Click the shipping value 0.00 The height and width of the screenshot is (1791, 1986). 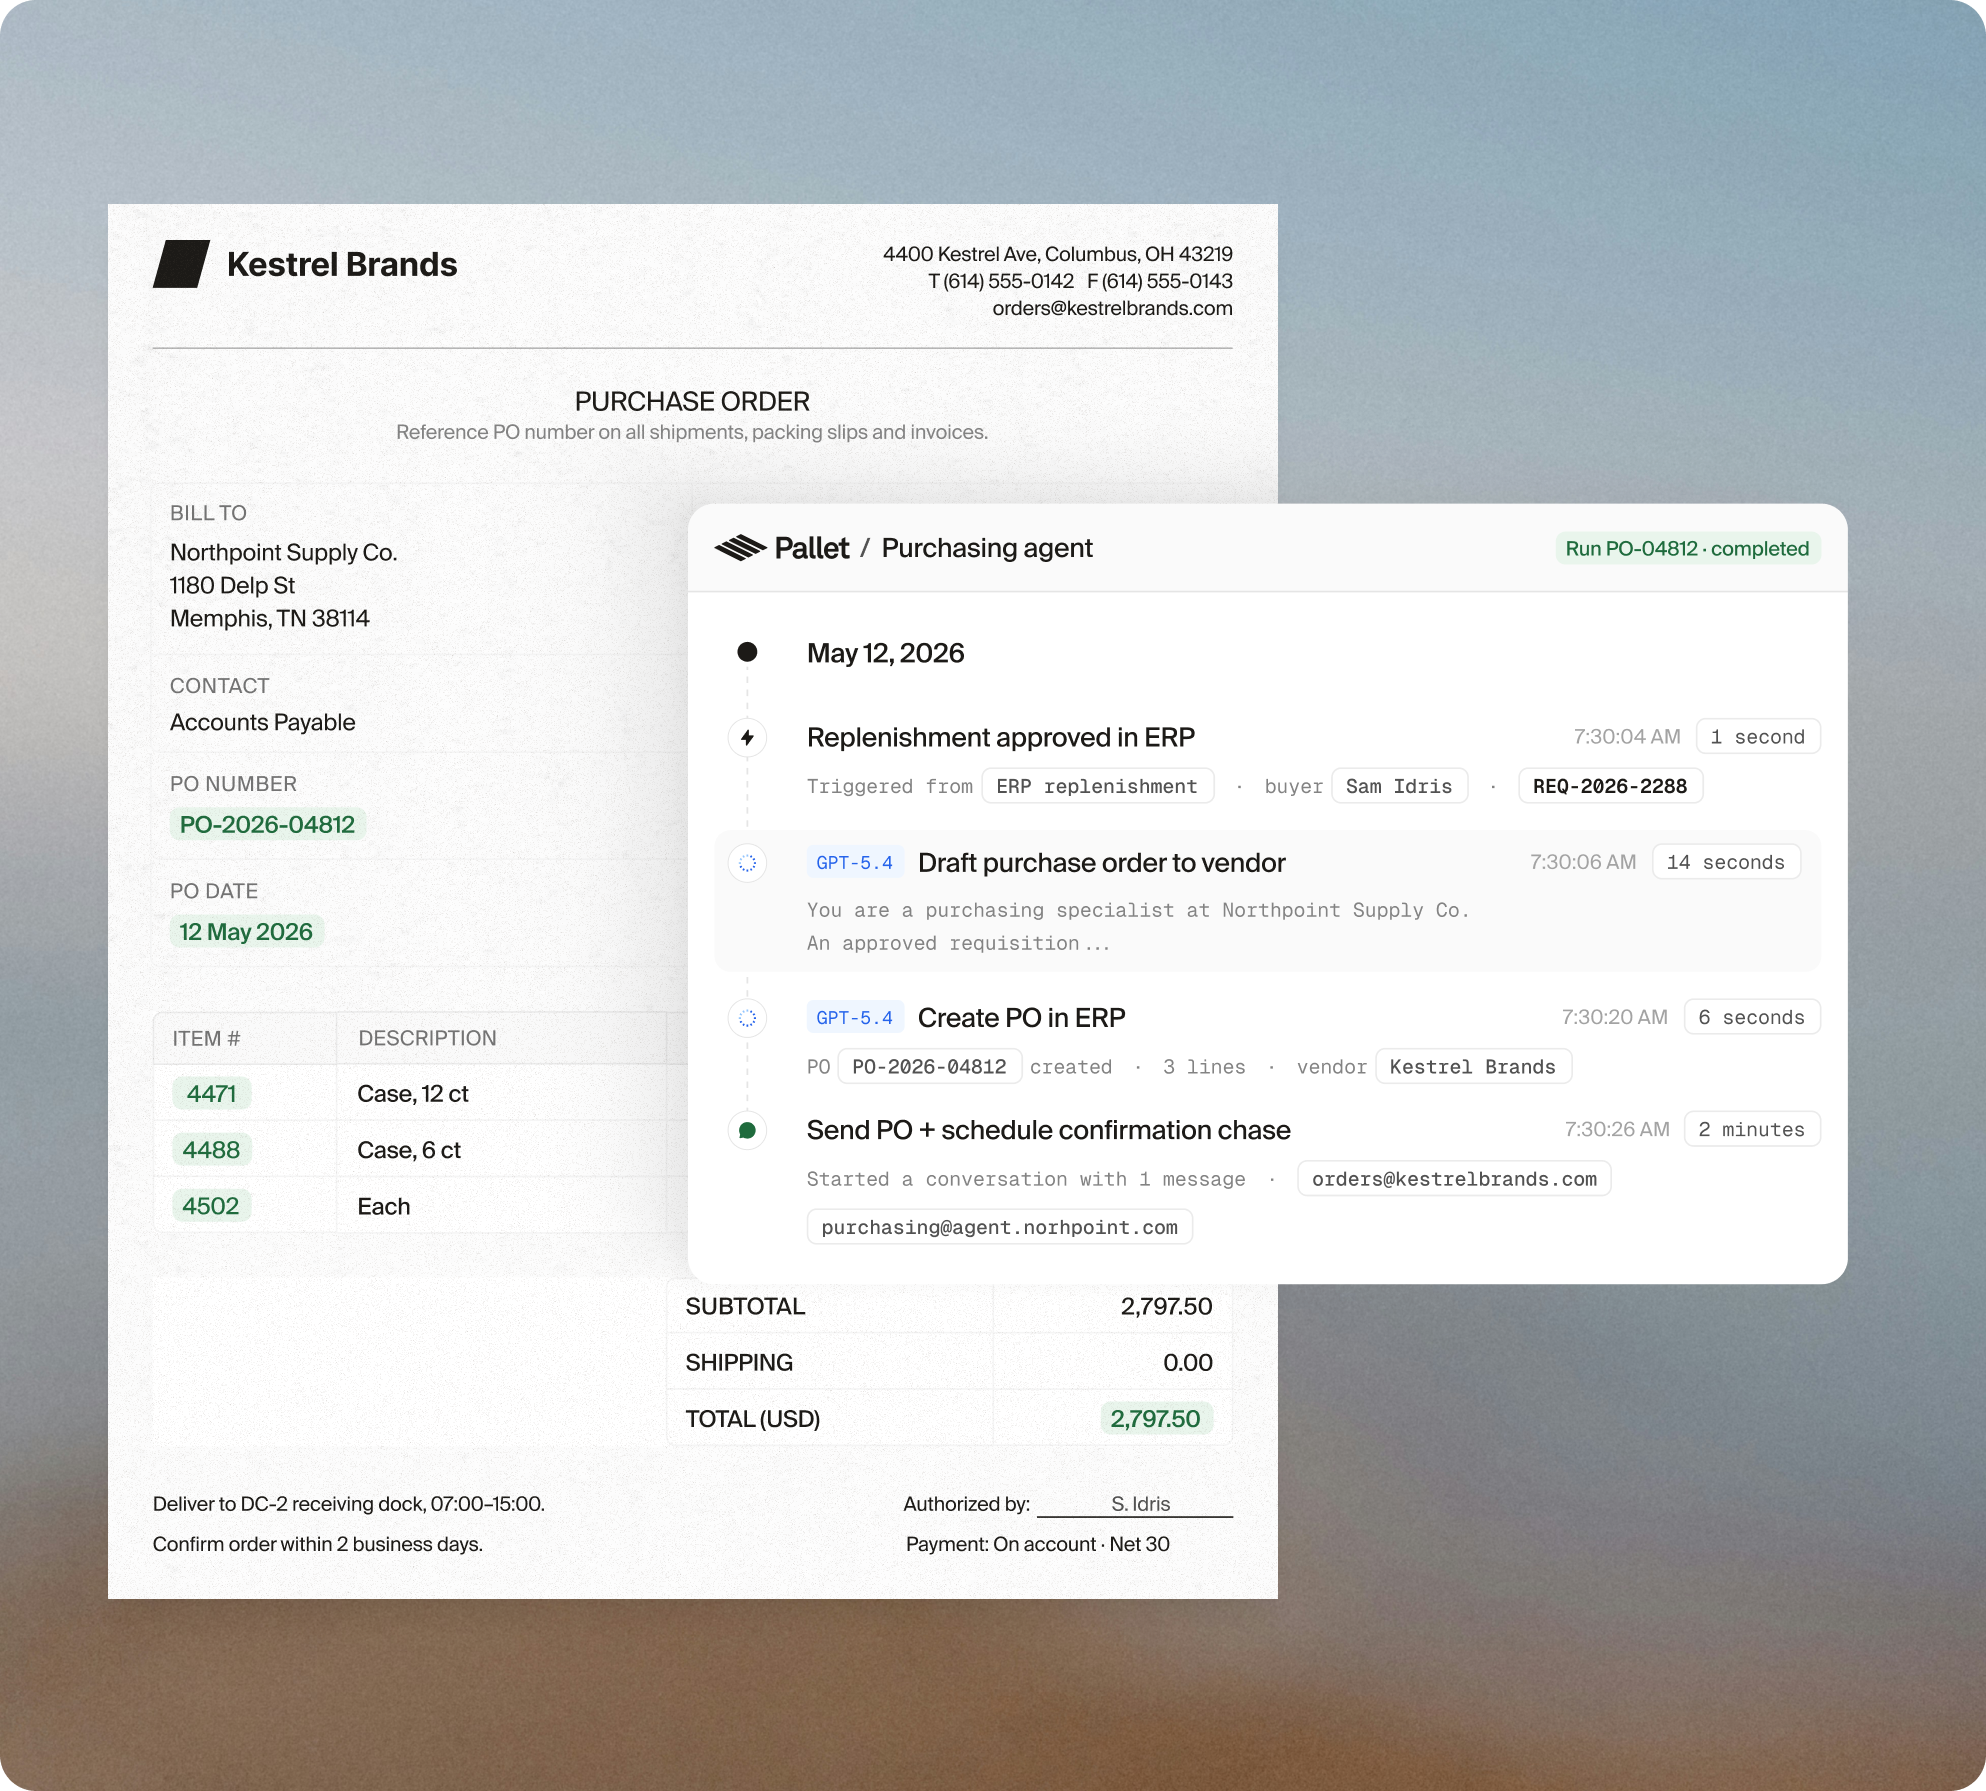[1188, 1362]
